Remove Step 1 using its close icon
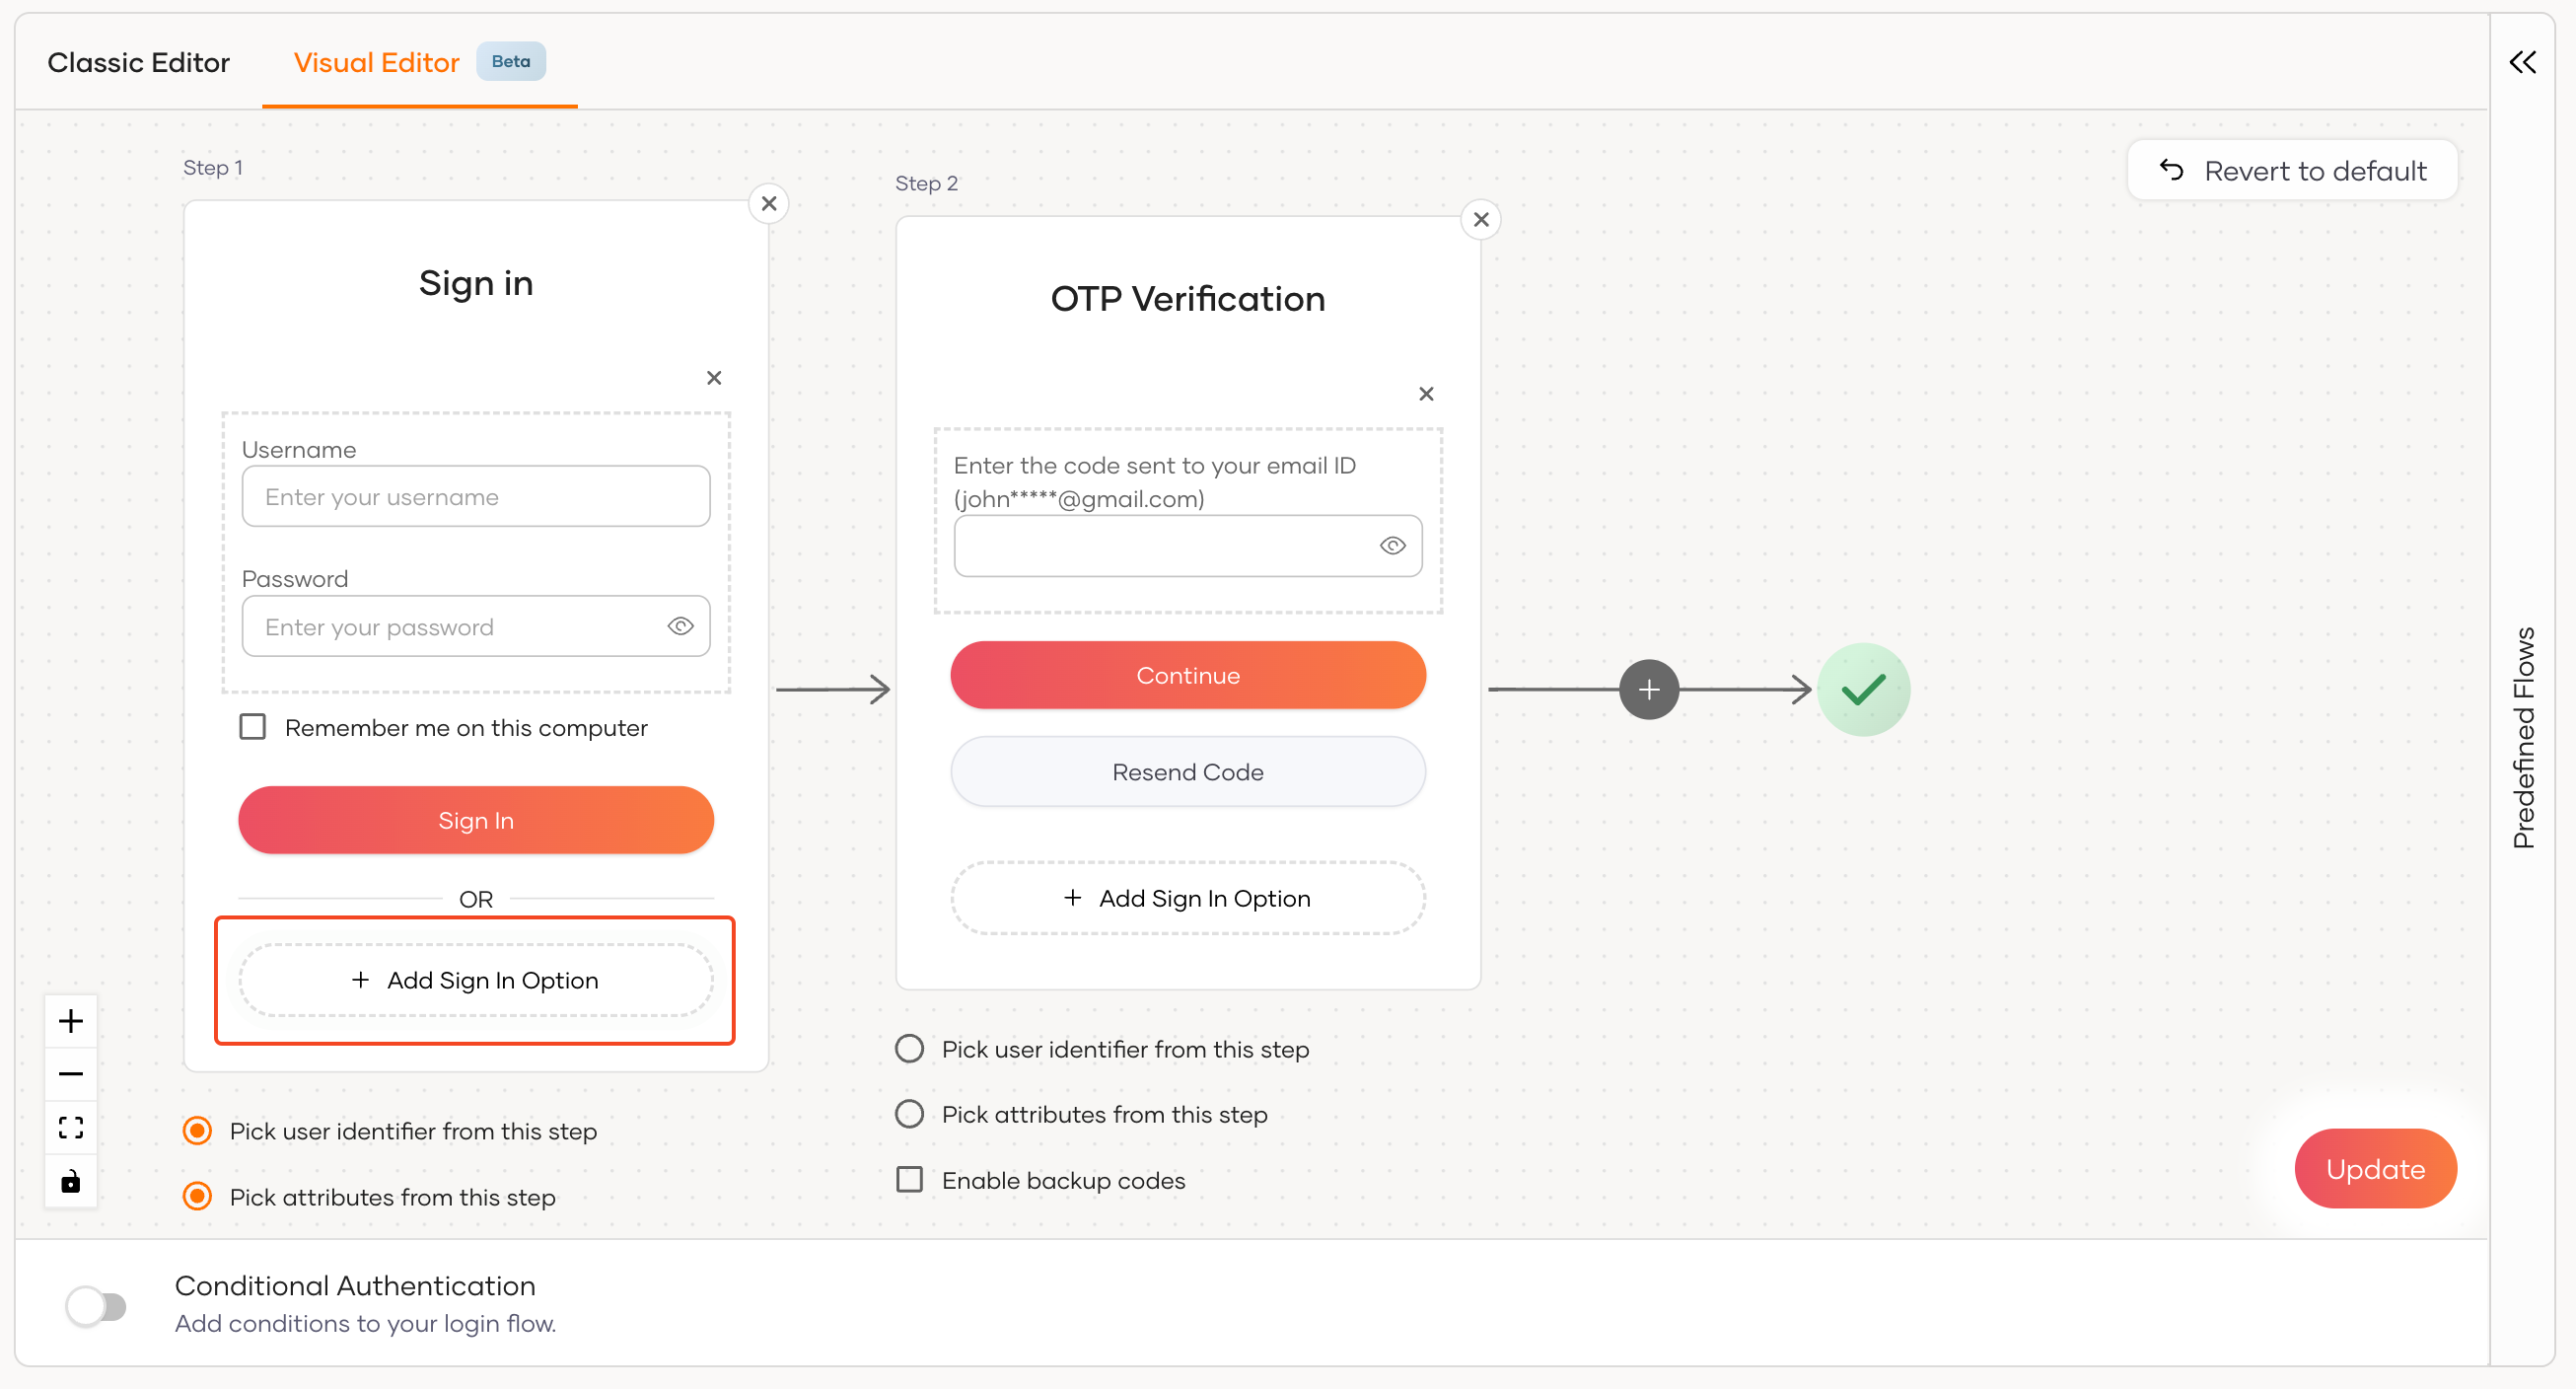The width and height of the screenshot is (2576, 1389). tap(769, 204)
